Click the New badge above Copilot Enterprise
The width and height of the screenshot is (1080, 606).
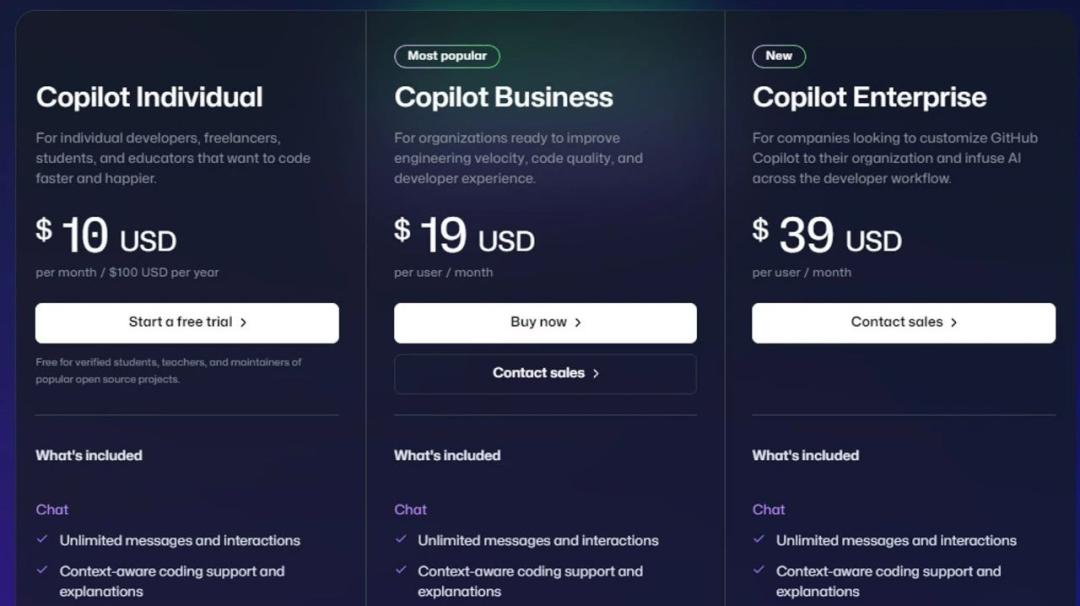coord(779,56)
